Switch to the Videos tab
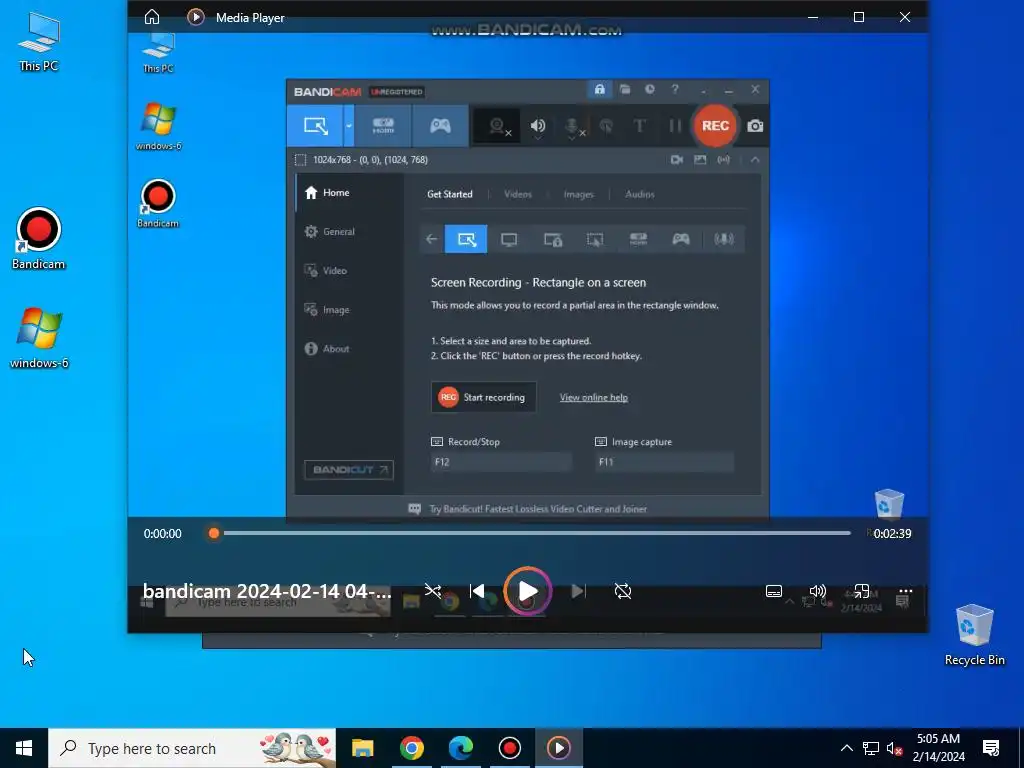The height and width of the screenshot is (768, 1024). 518,194
